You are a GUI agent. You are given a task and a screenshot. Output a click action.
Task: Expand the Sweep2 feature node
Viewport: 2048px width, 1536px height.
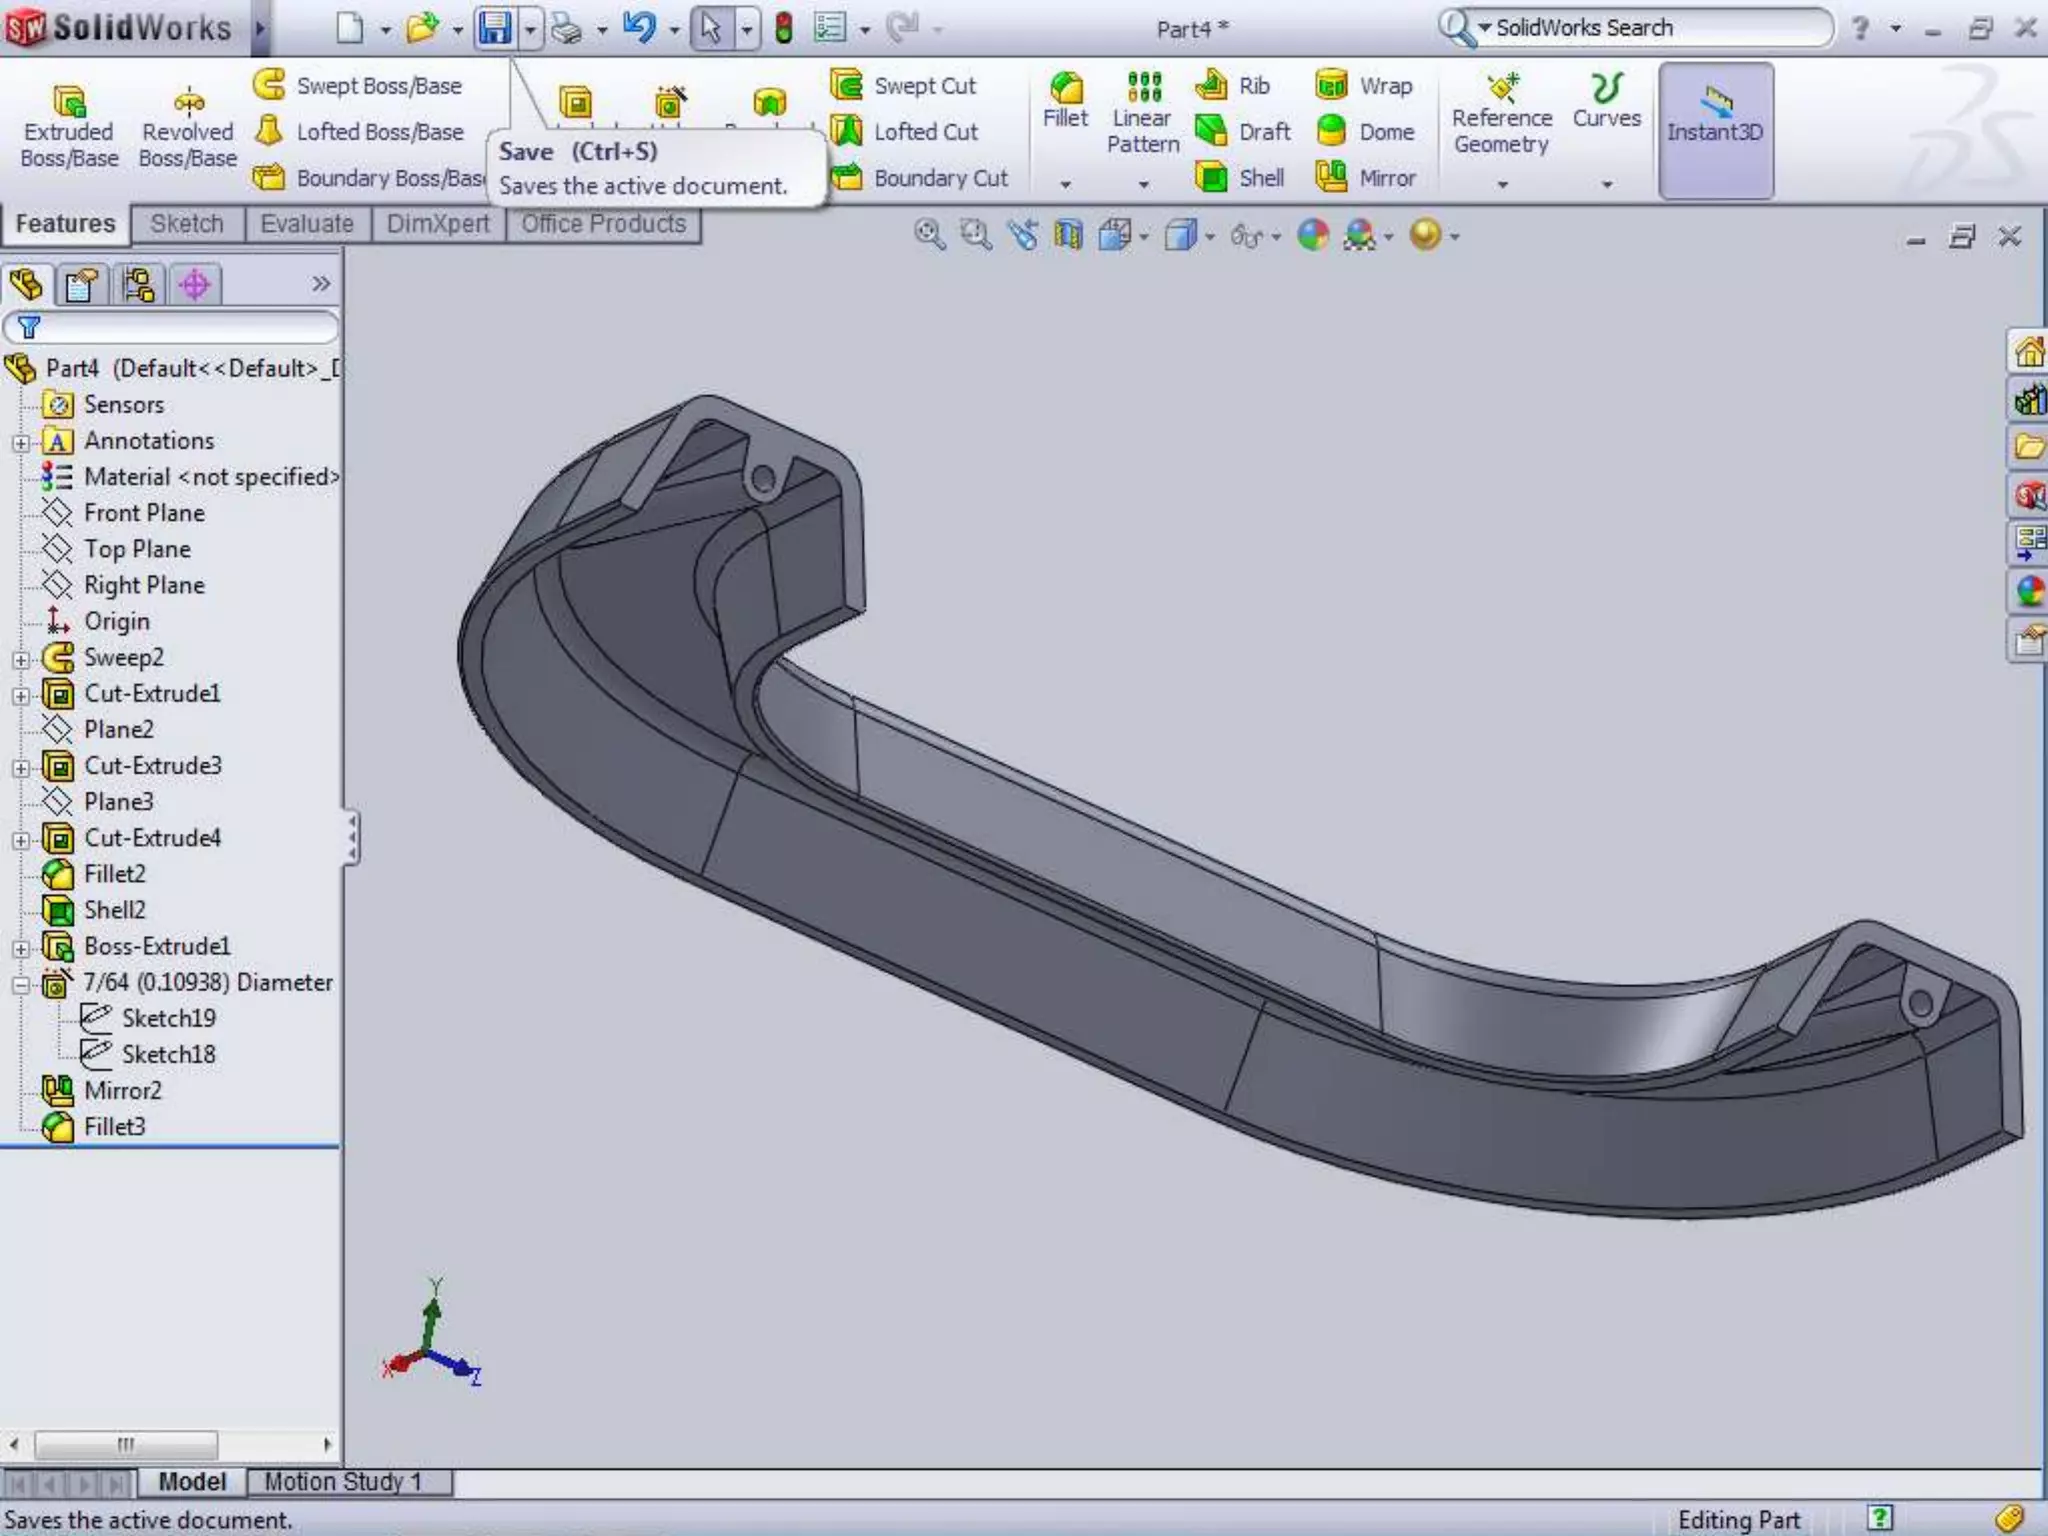[x=21, y=659]
